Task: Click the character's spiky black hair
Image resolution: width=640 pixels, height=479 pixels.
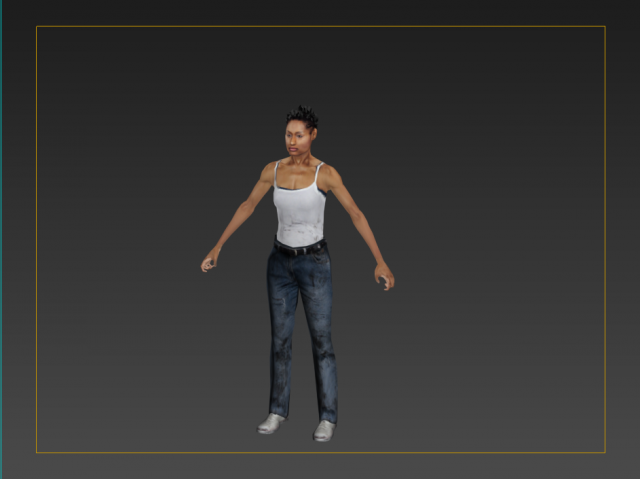Action: coord(302,117)
